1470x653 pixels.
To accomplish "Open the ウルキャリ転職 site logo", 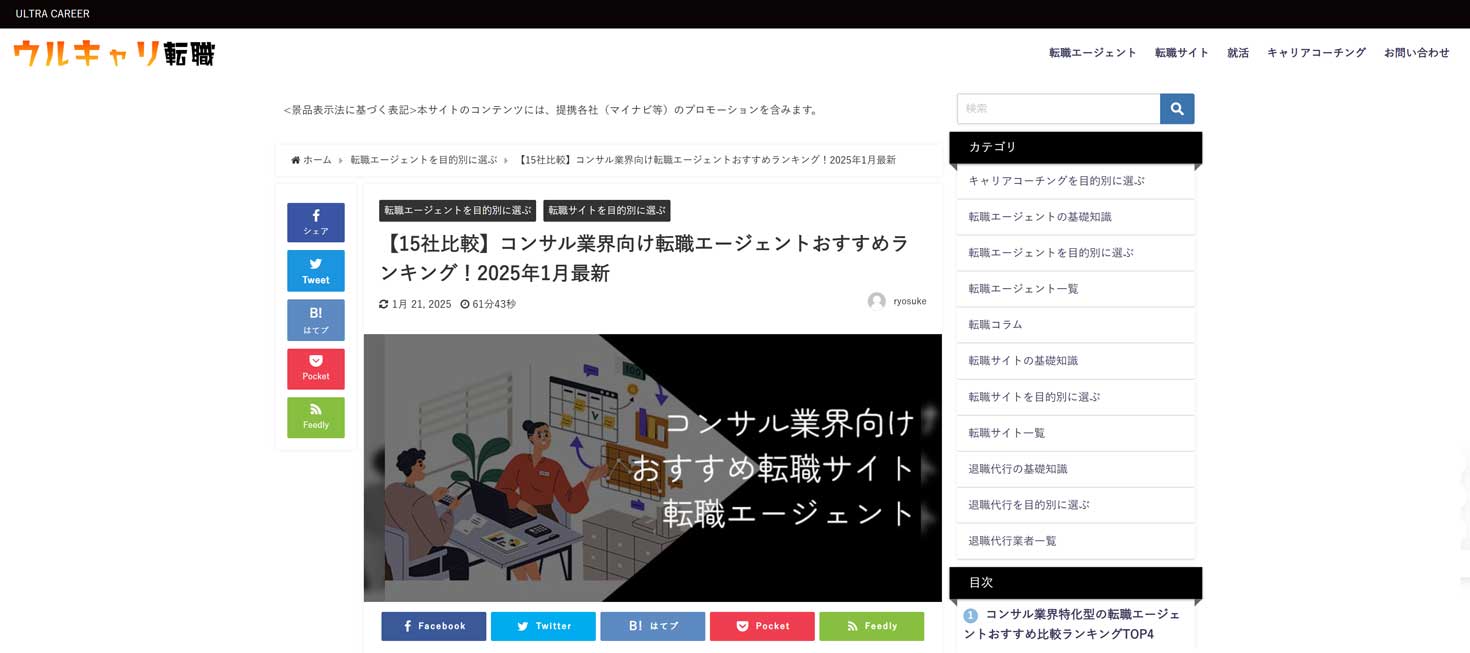I will pyautogui.click(x=114, y=53).
